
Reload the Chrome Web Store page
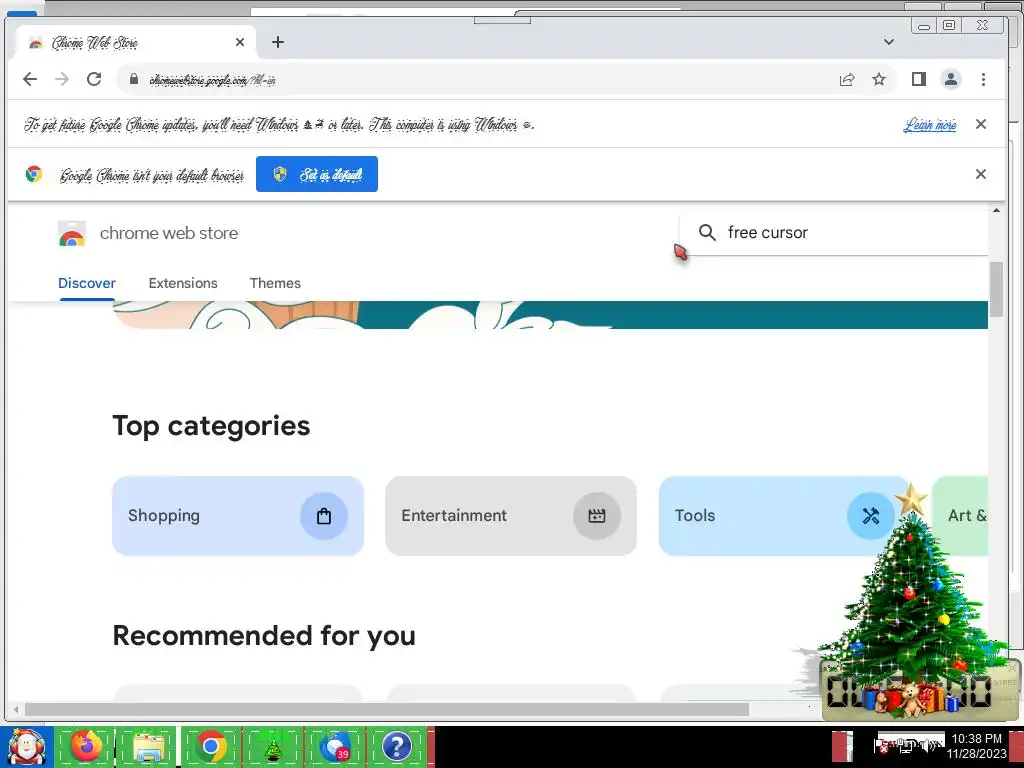point(94,80)
